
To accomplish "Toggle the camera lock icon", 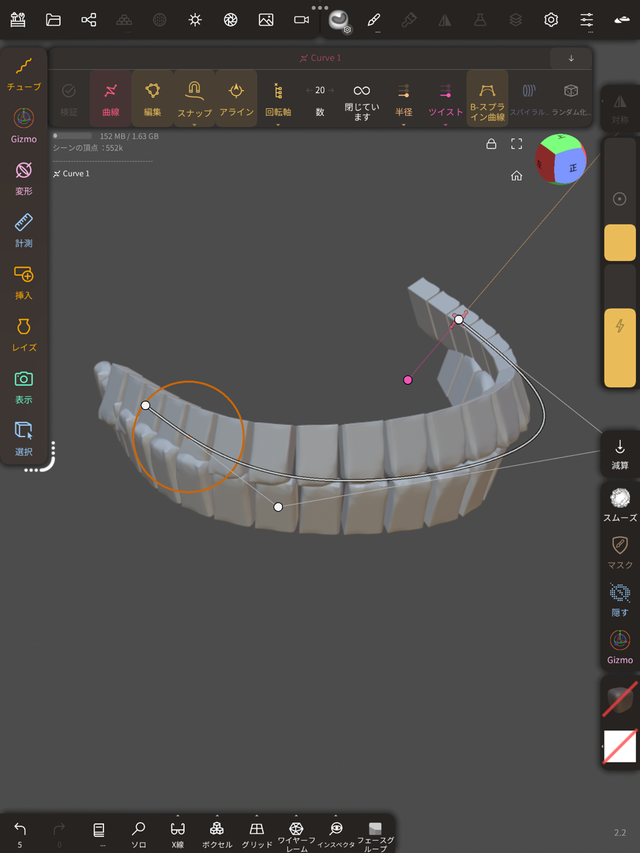I will (491, 144).
